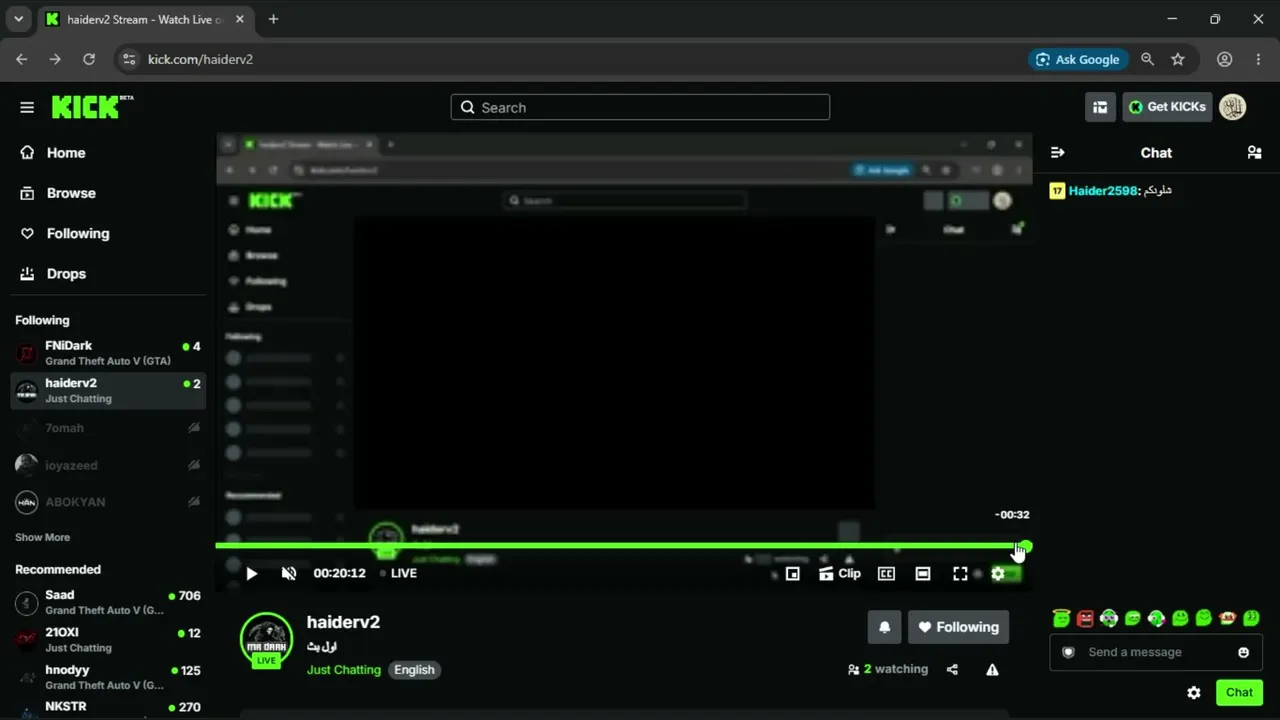Open the haiderv2 channel avatar
Screen dimensions: 1280x720
266,640
